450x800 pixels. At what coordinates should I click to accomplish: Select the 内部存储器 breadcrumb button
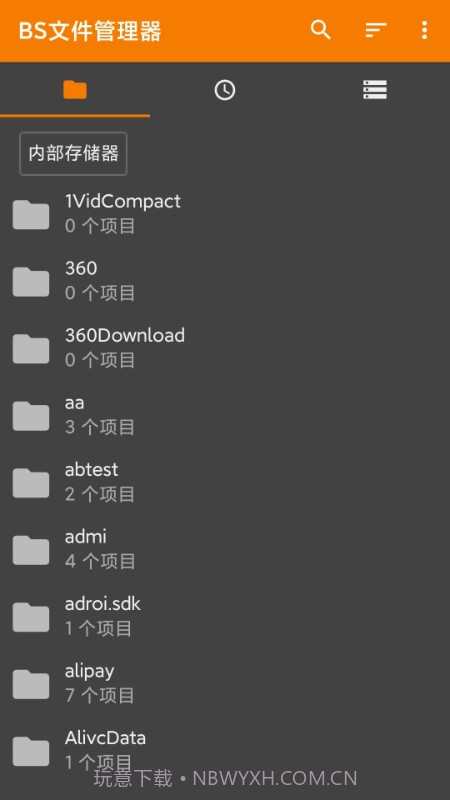point(73,154)
